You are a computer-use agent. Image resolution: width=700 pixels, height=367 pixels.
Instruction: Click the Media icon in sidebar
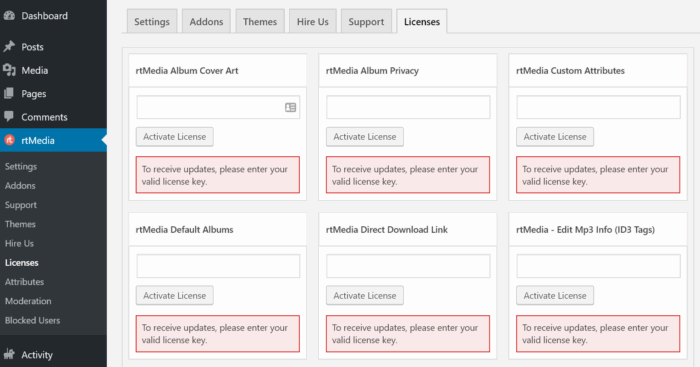9,70
